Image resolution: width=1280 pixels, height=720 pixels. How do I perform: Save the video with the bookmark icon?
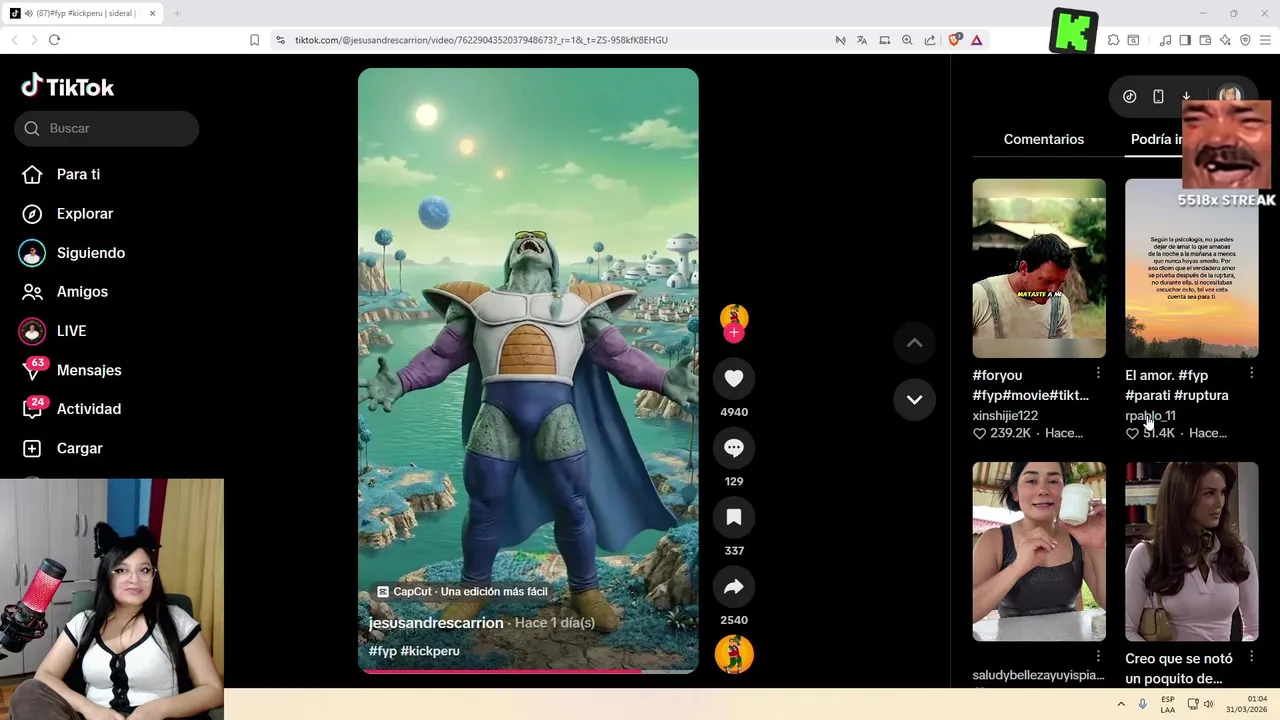734,517
